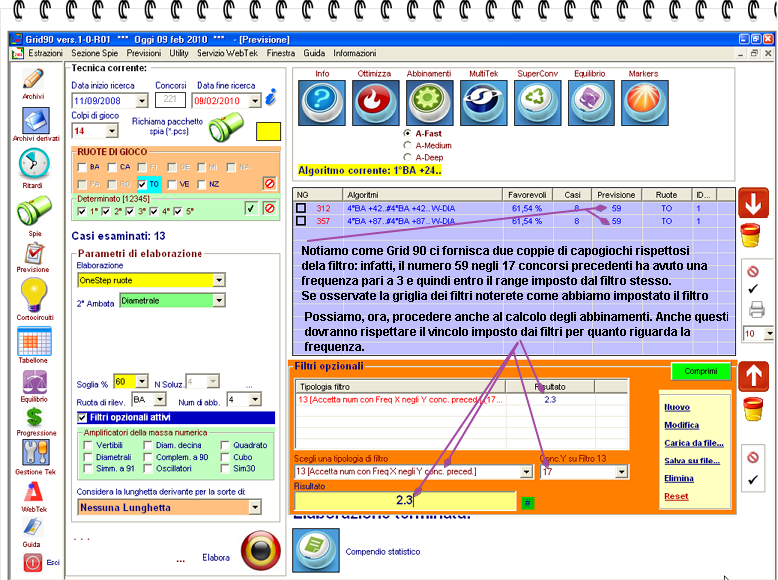
Task: Open the Ruota di rilev. dropdown
Action: (160, 399)
